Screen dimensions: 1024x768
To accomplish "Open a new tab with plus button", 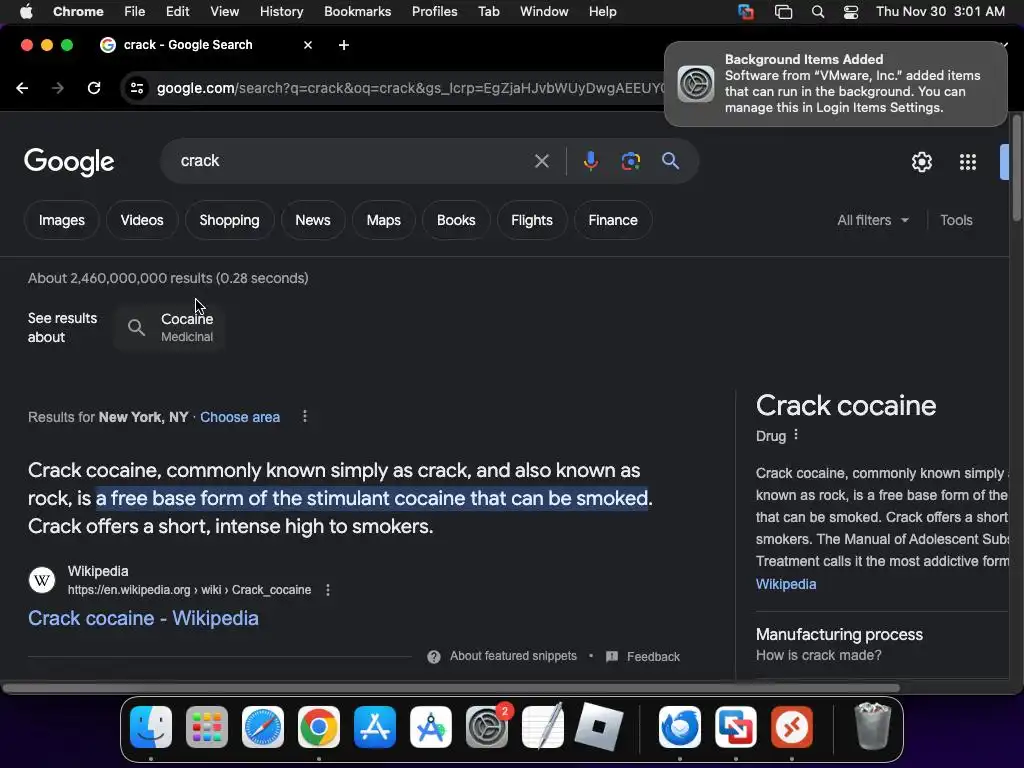I will tap(344, 45).
